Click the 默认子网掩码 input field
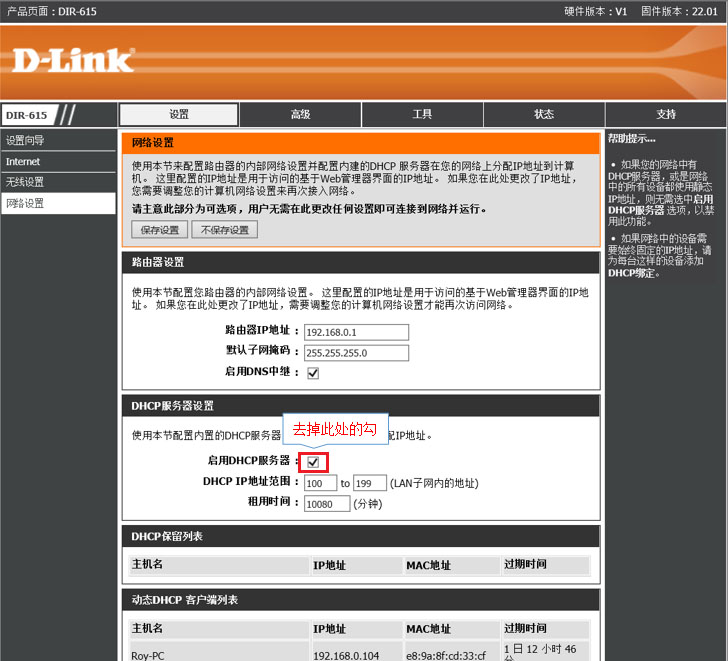The image size is (728, 661). pyautogui.click(x=357, y=353)
